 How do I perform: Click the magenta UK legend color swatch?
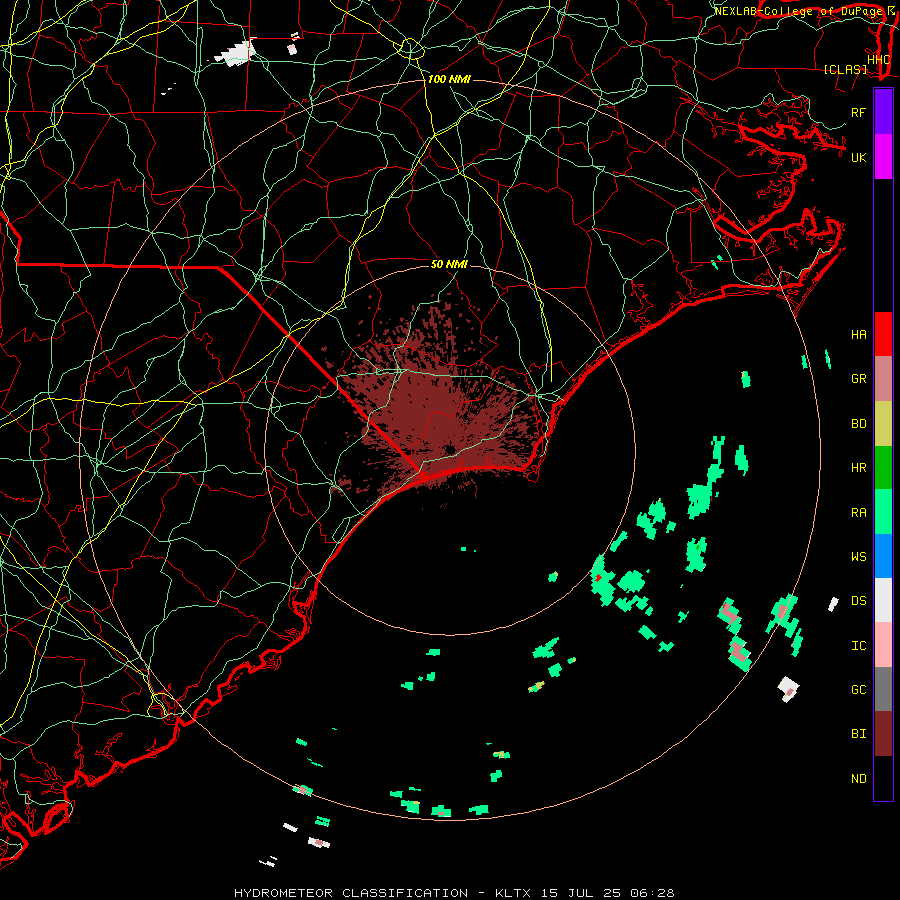(883, 157)
